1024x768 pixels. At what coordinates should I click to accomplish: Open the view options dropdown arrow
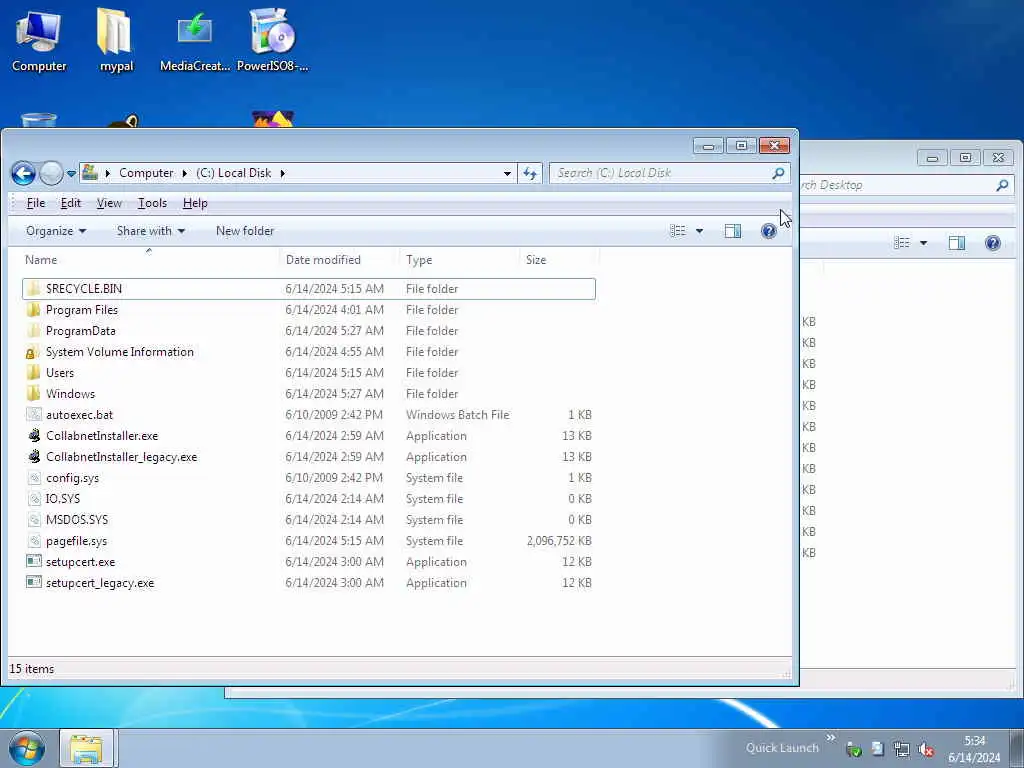coord(699,231)
